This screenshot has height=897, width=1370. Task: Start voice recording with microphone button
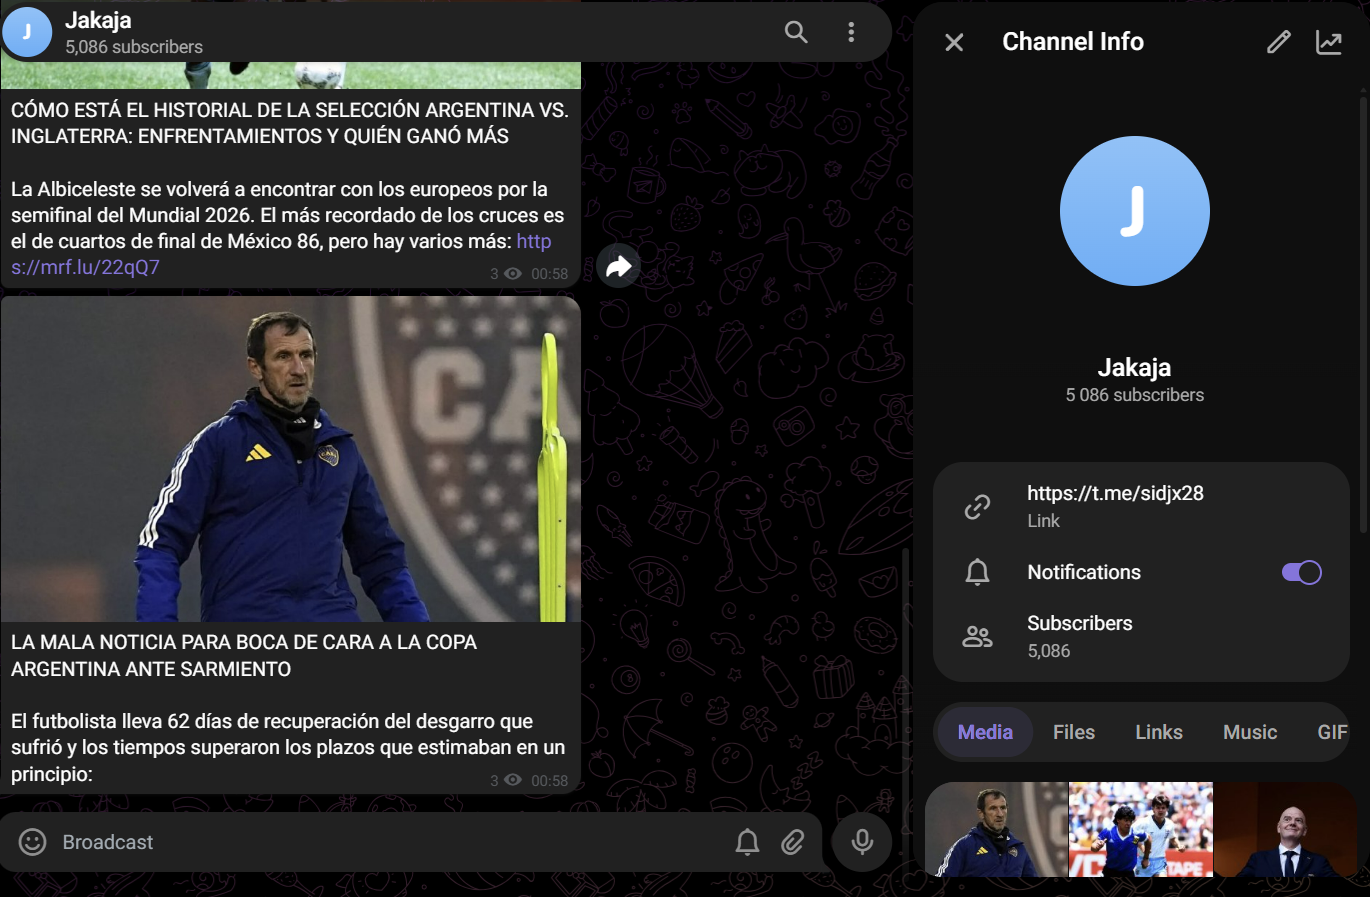point(862,842)
